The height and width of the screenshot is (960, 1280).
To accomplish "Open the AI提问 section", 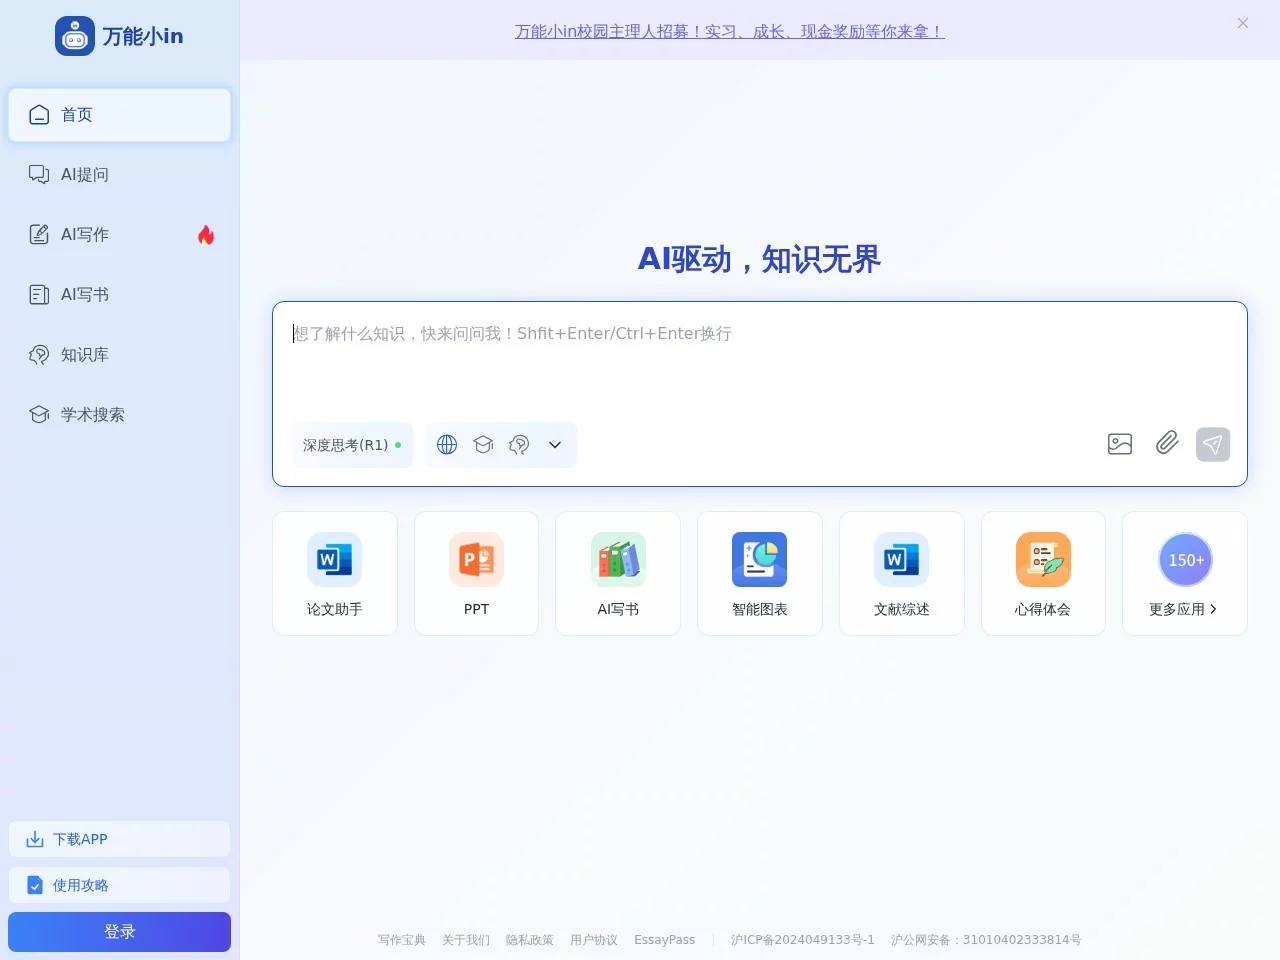I will [x=84, y=174].
